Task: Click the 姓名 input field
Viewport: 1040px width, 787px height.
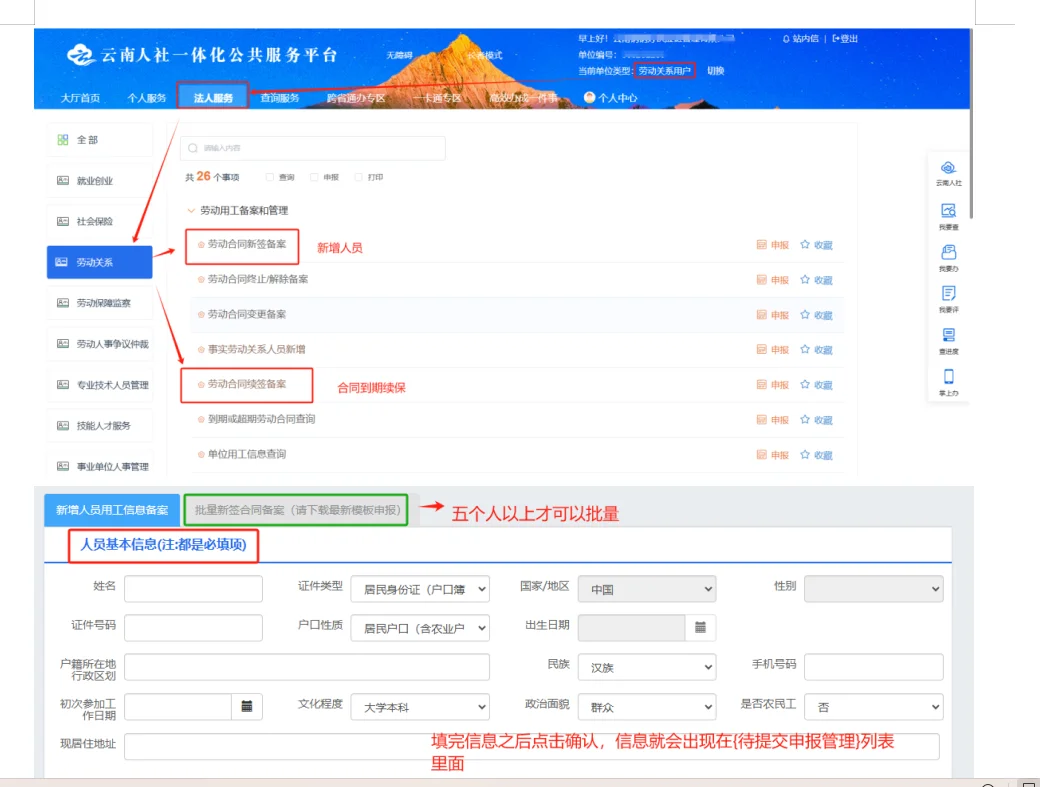Action: [193, 589]
